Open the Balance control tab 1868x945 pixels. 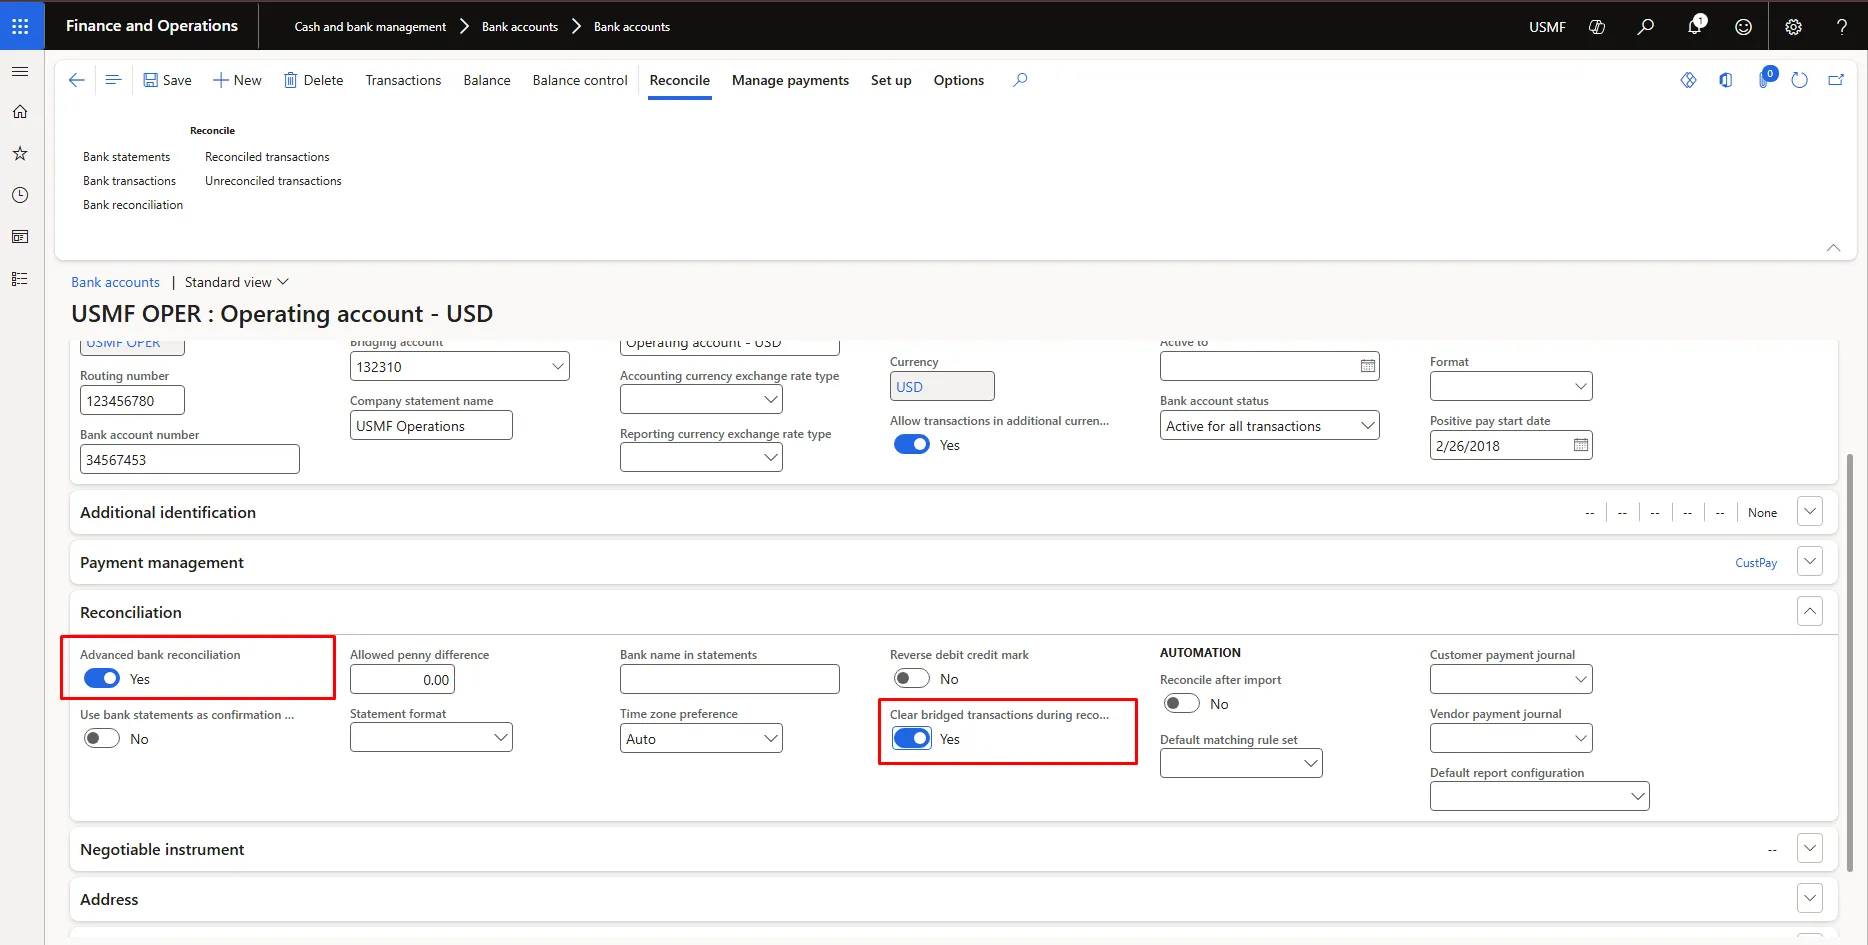click(x=580, y=80)
